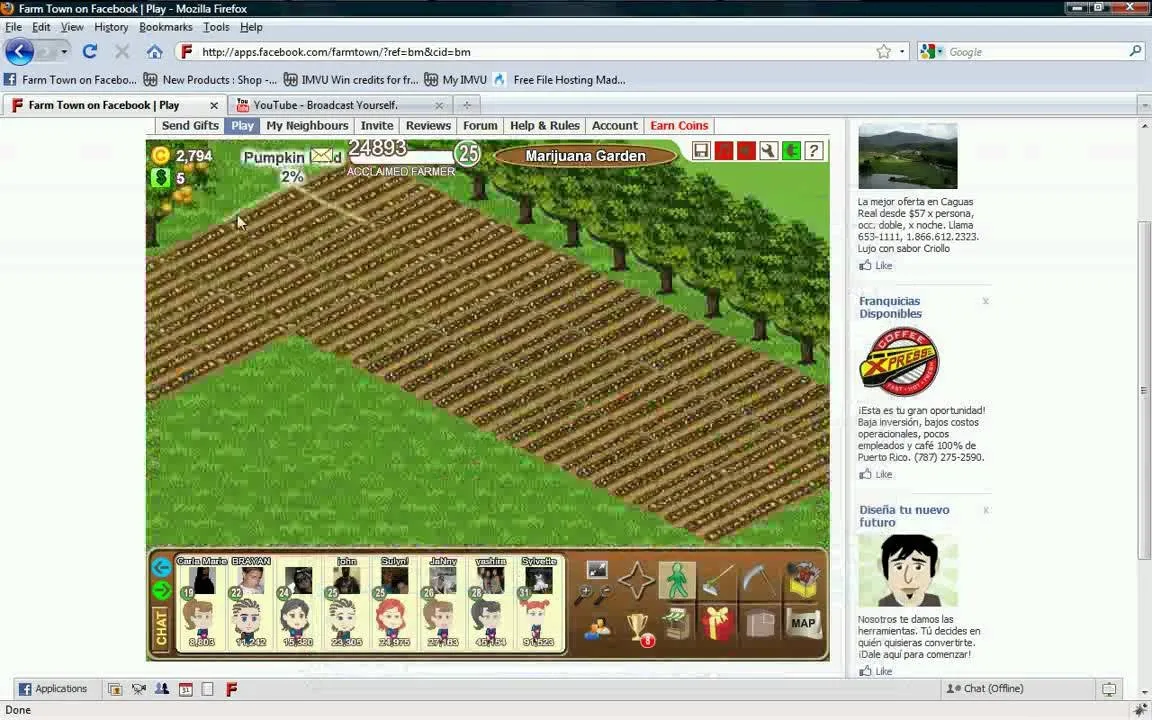
Task: Focus the Google search field
Action: [1036, 51]
